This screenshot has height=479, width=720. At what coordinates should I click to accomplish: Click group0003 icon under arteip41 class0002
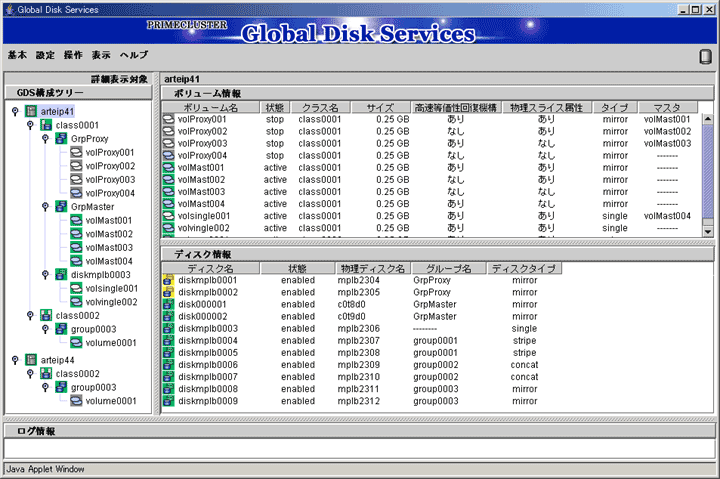tap(61, 329)
